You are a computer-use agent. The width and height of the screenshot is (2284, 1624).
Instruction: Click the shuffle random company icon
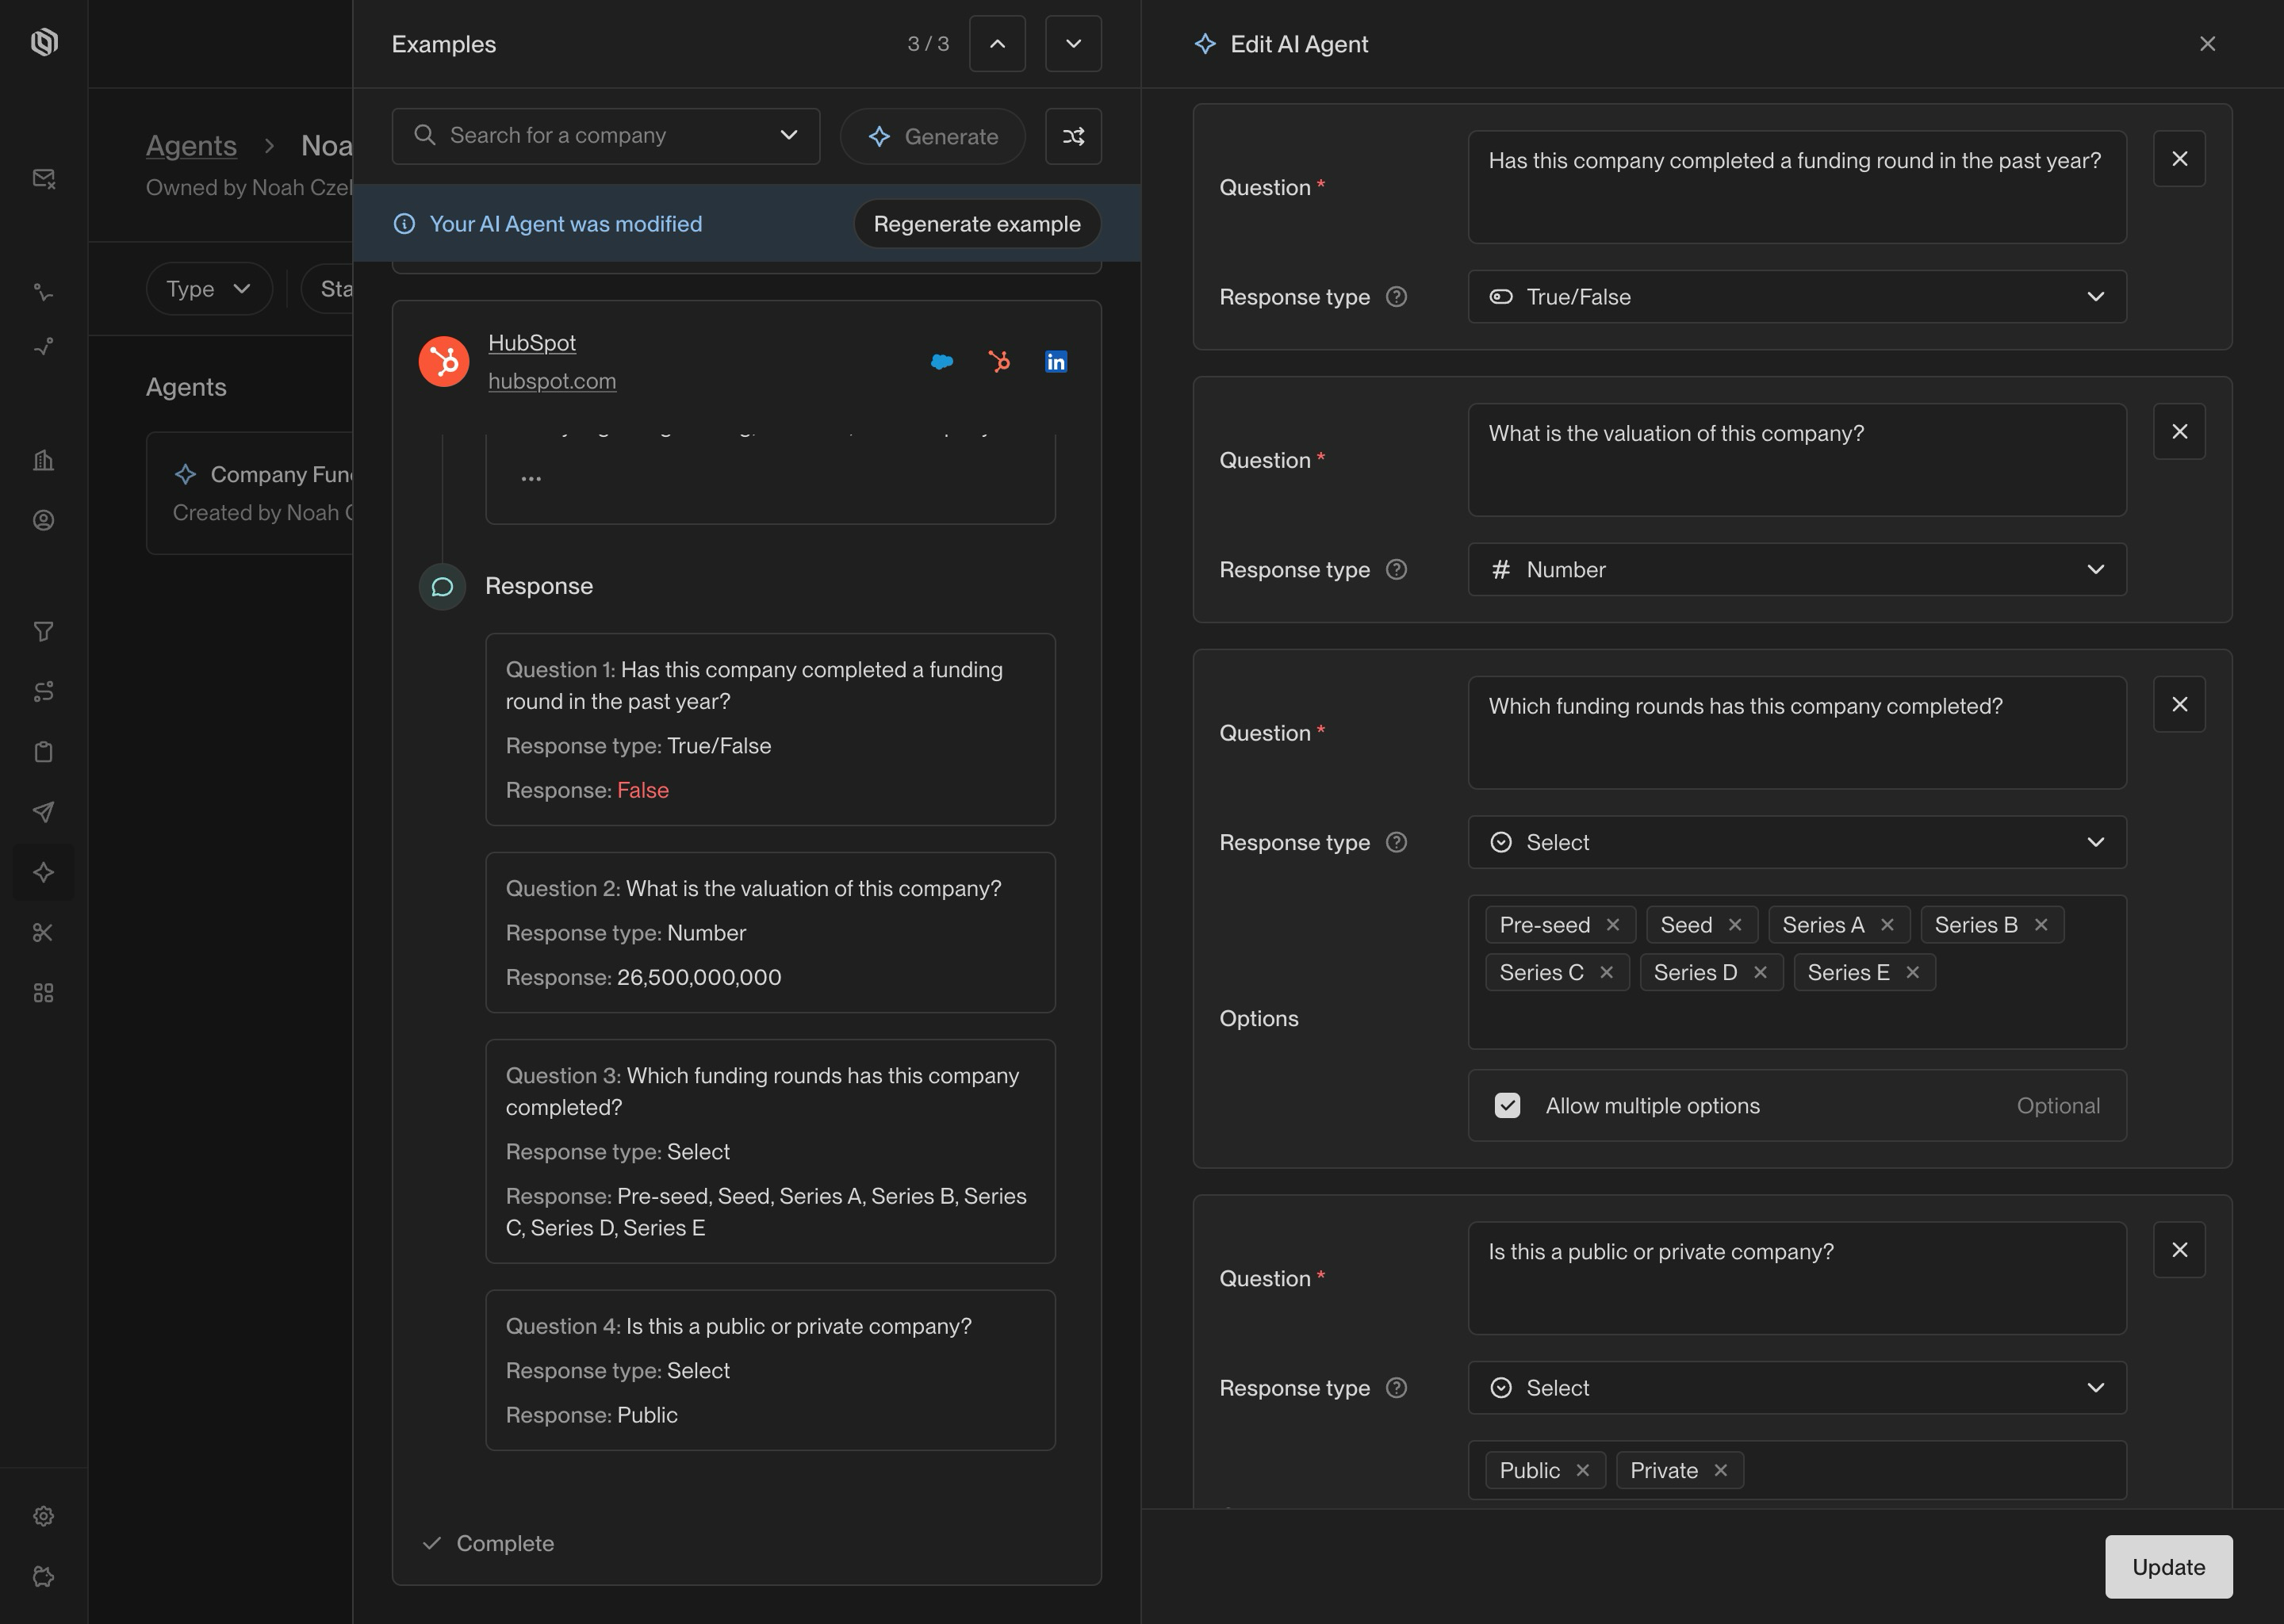tap(1073, 136)
